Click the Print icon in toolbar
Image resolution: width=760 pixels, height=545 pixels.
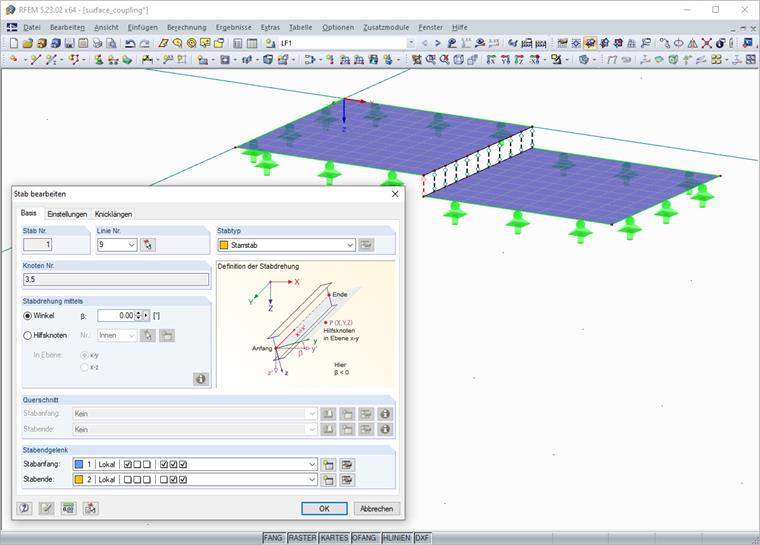pos(97,43)
